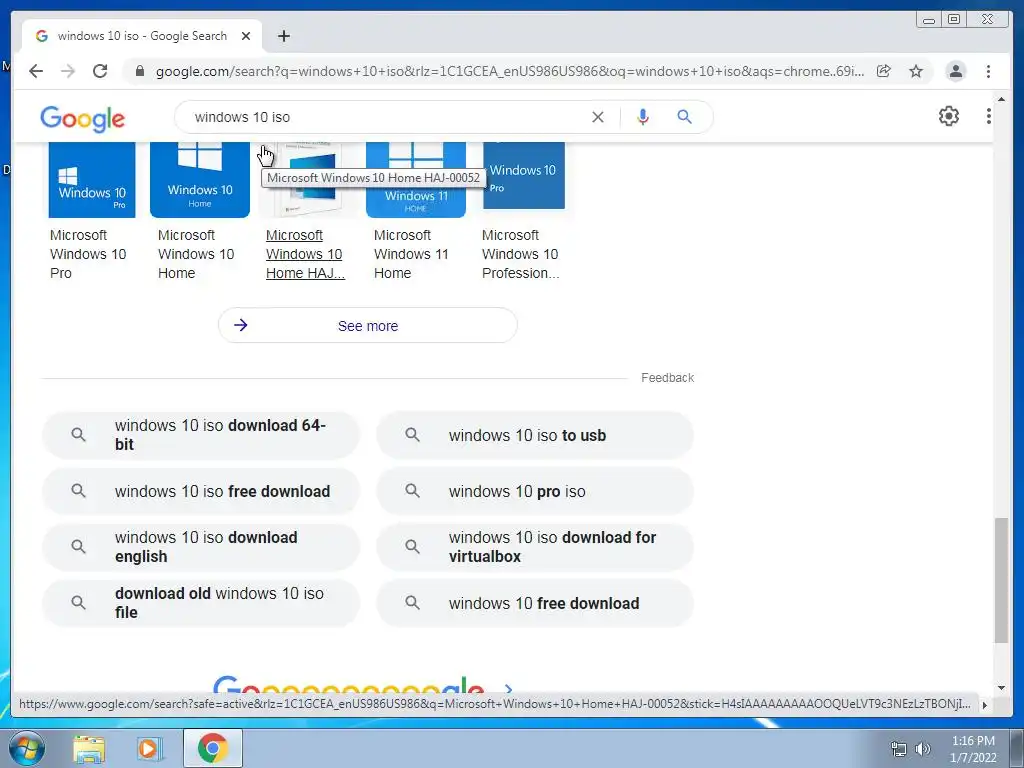Search windows 10 iso to usb
The image size is (1024, 768).
tap(535, 435)
